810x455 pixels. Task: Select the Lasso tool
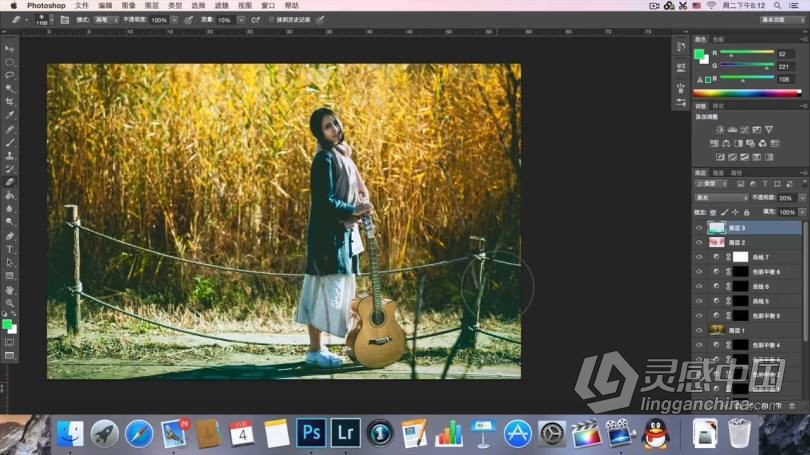10,75
